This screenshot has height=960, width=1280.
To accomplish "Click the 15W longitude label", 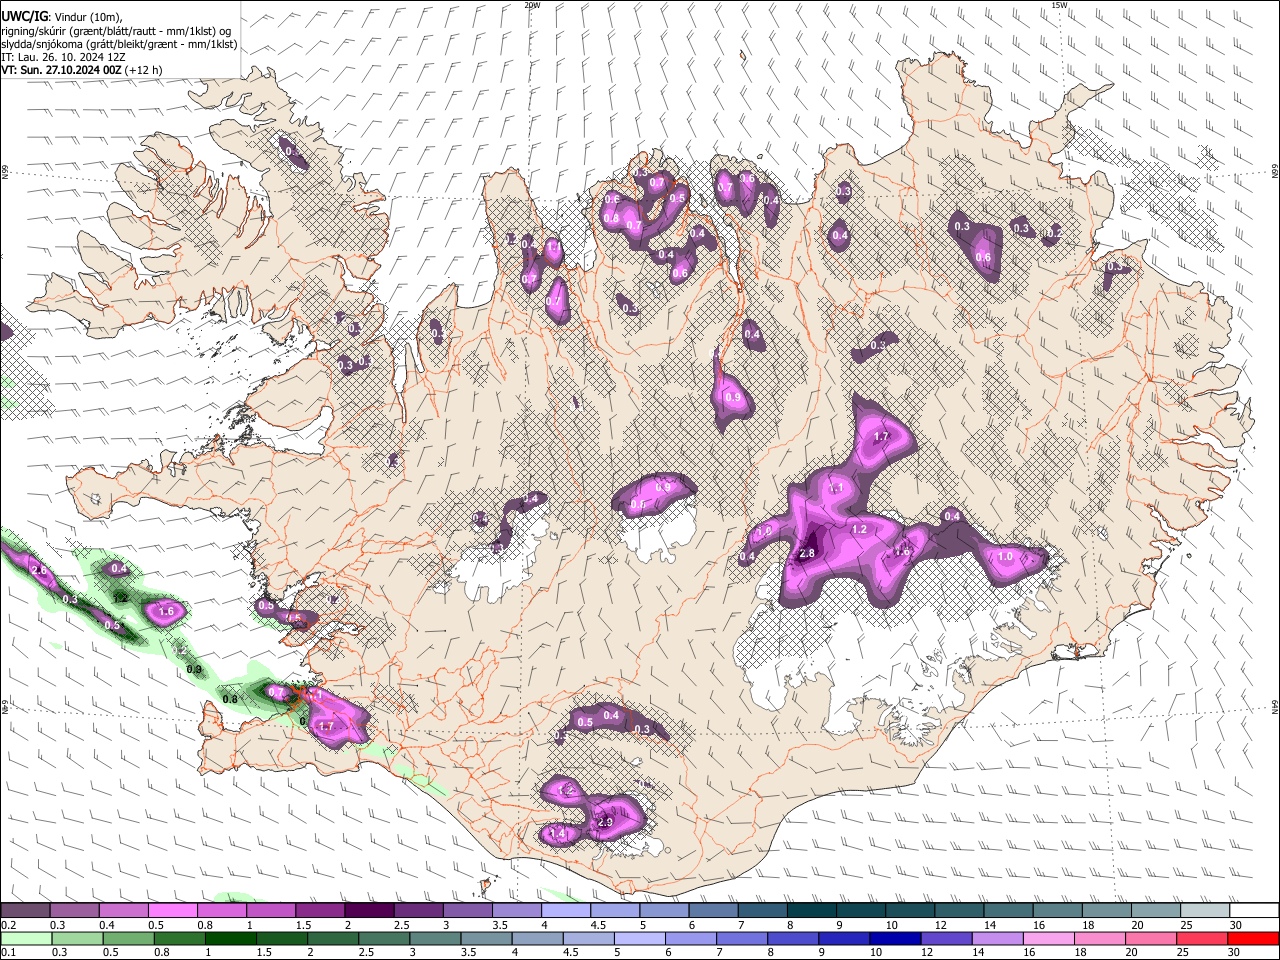I will [1060, 5].
